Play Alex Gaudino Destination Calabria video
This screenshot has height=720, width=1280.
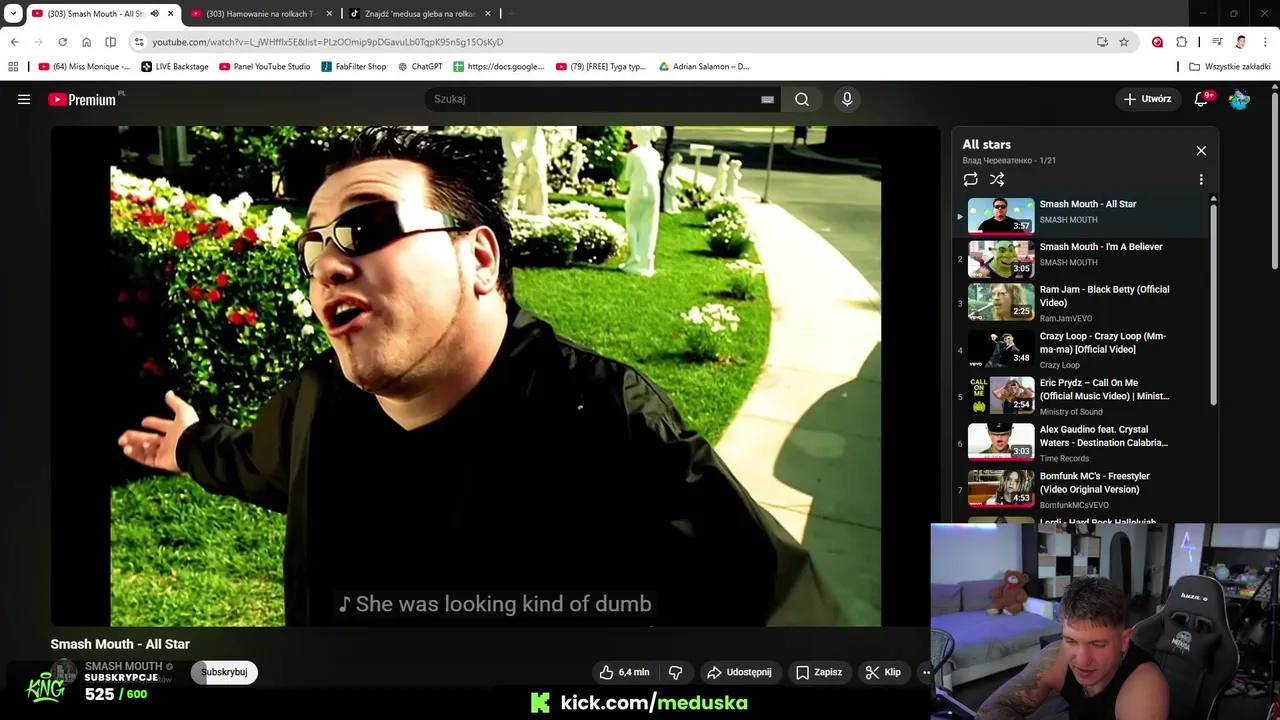(x=1082, y=444)
